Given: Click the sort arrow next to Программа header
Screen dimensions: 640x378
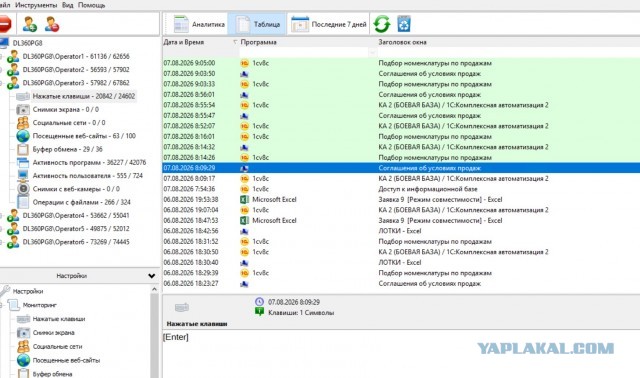Looking at the screenshot, I should [x=235, y=42].
